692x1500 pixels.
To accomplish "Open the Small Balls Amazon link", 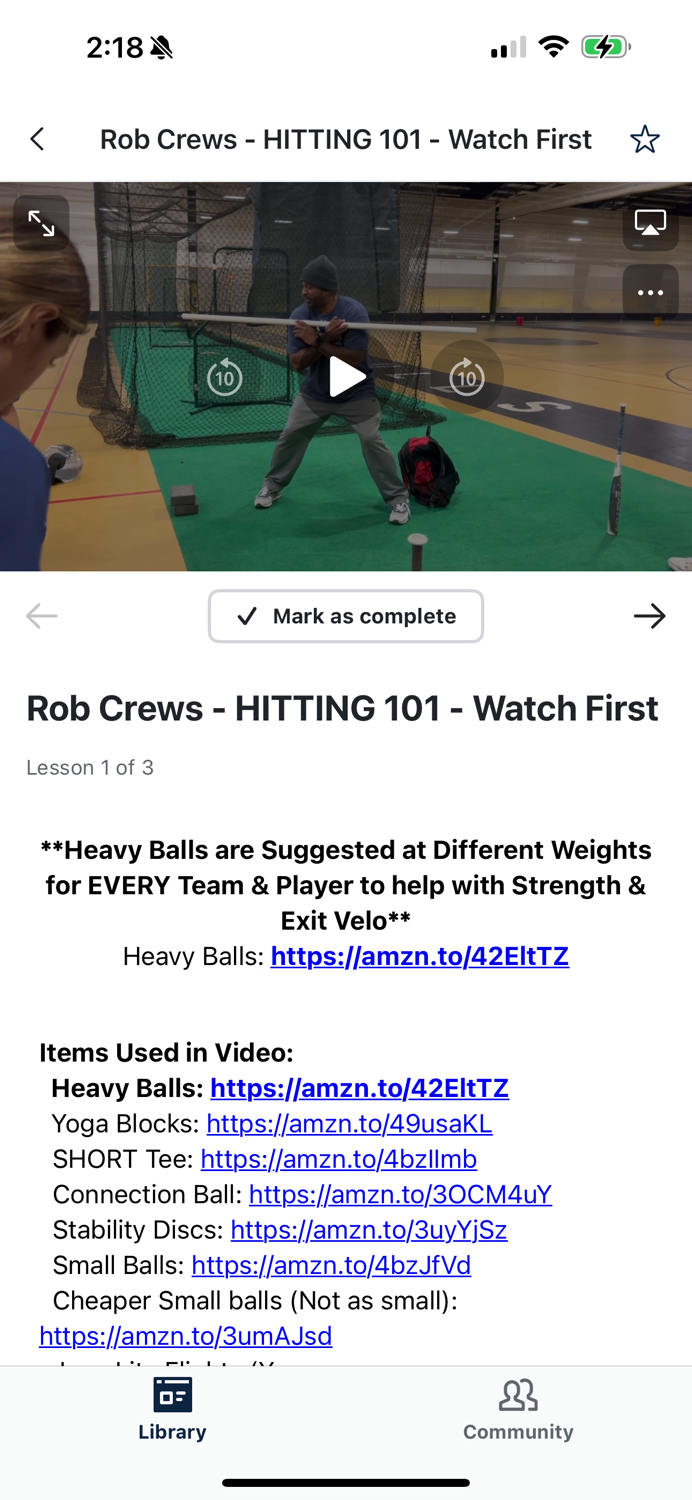I will (331, 1265).
